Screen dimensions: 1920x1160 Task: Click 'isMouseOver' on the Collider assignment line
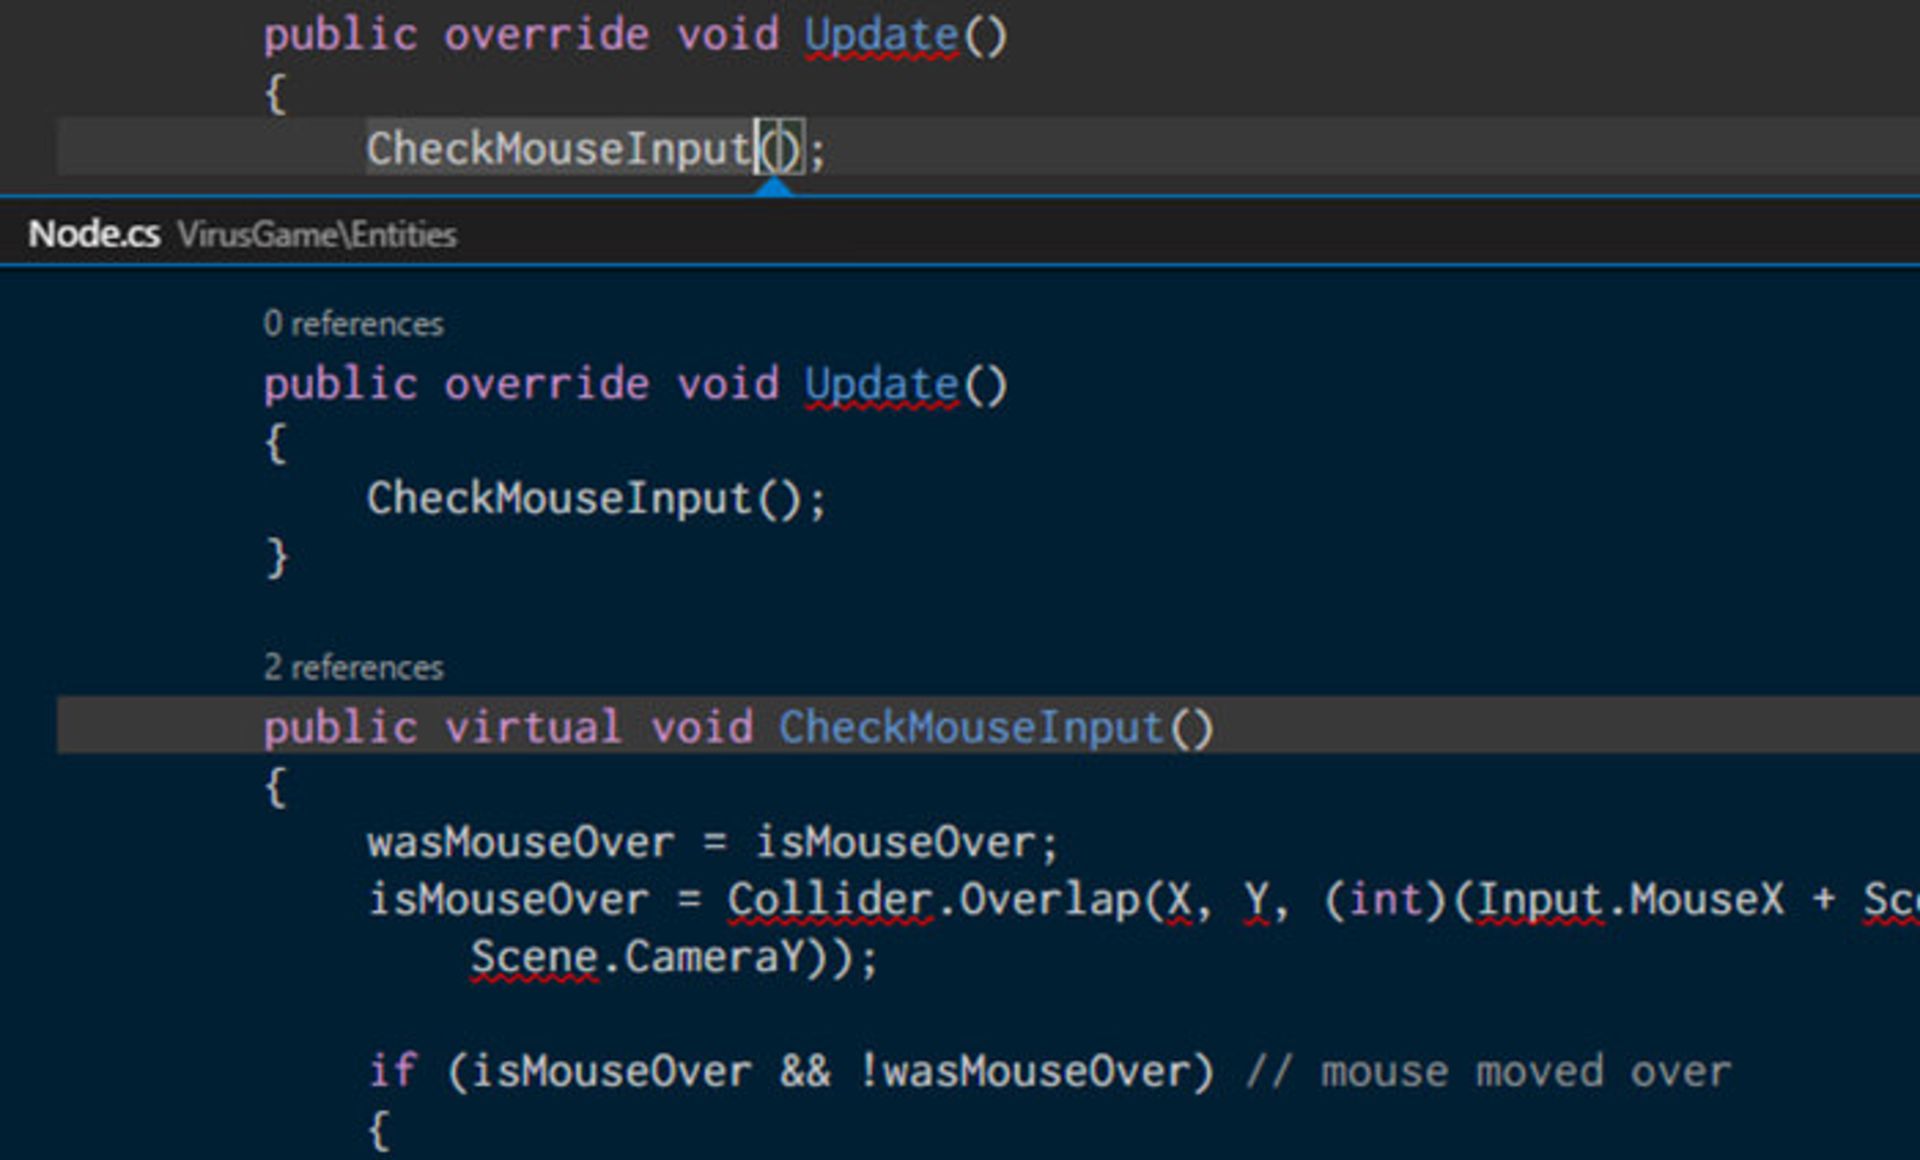point(508,900)
